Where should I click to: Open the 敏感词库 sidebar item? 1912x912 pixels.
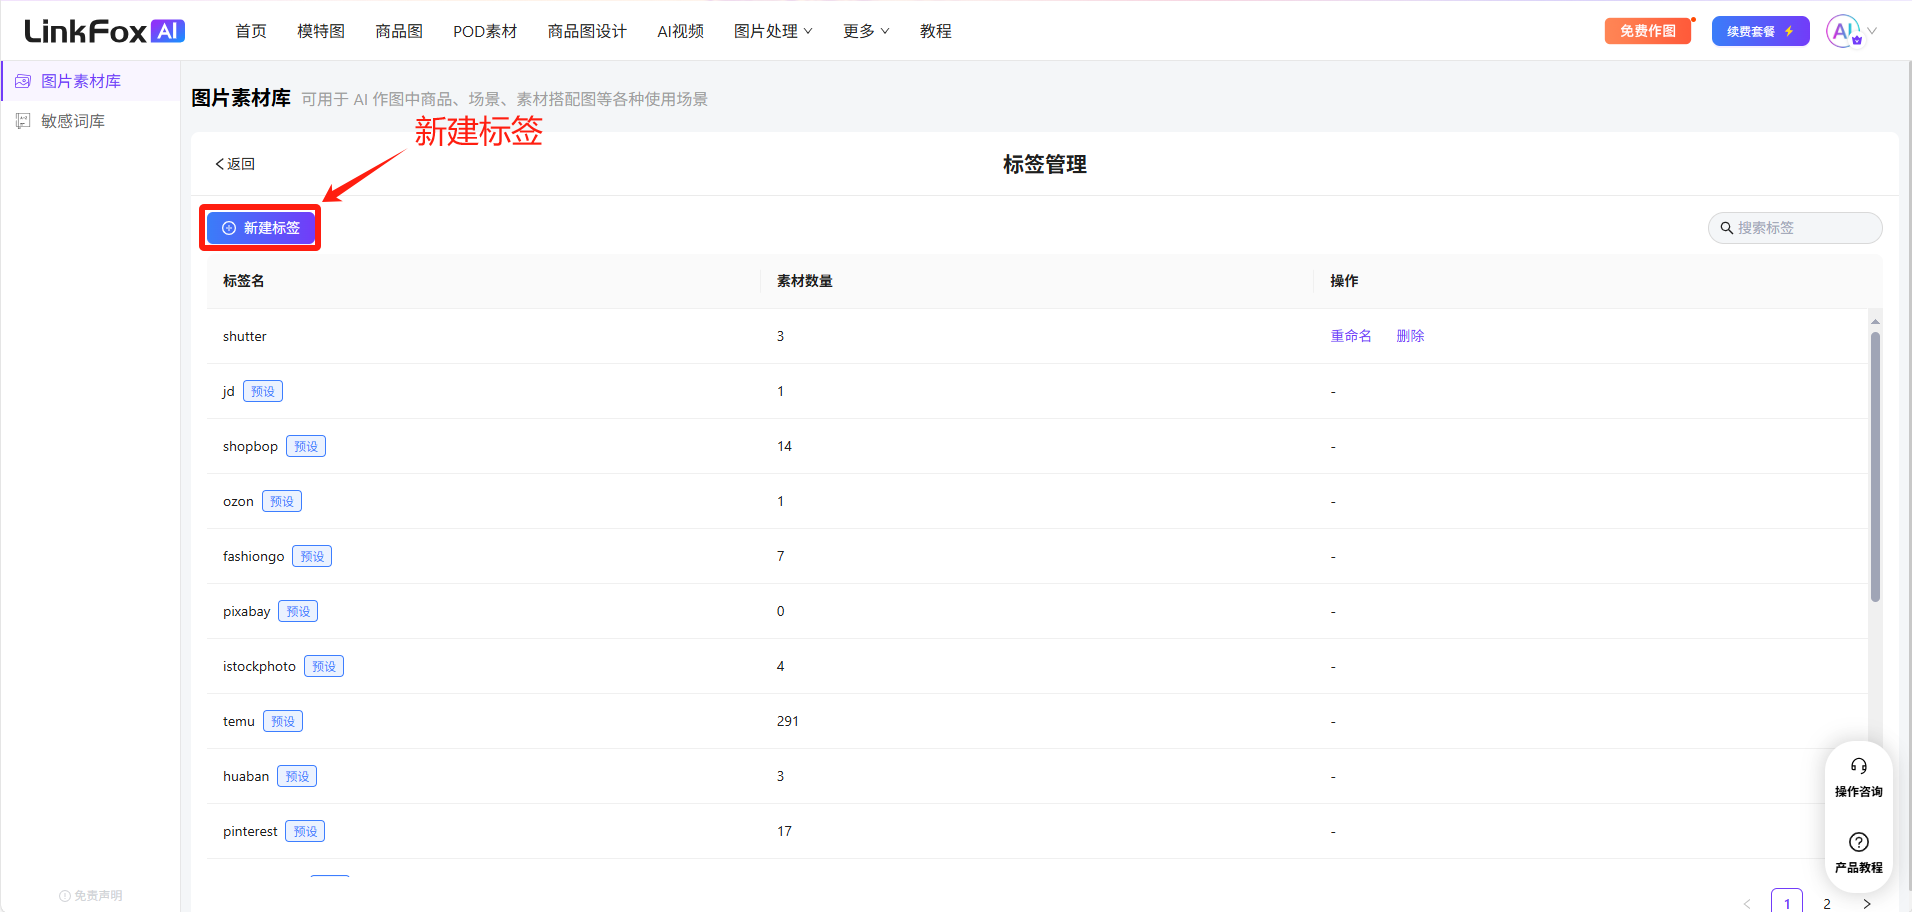pyautogui.click(x=90, y=121)
